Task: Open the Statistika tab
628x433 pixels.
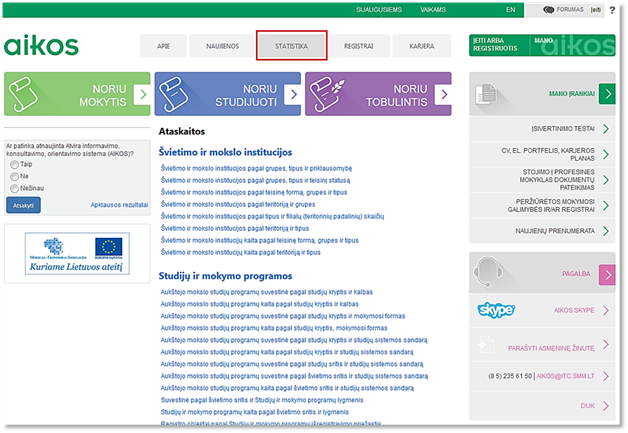Action: tap(292, 46)
